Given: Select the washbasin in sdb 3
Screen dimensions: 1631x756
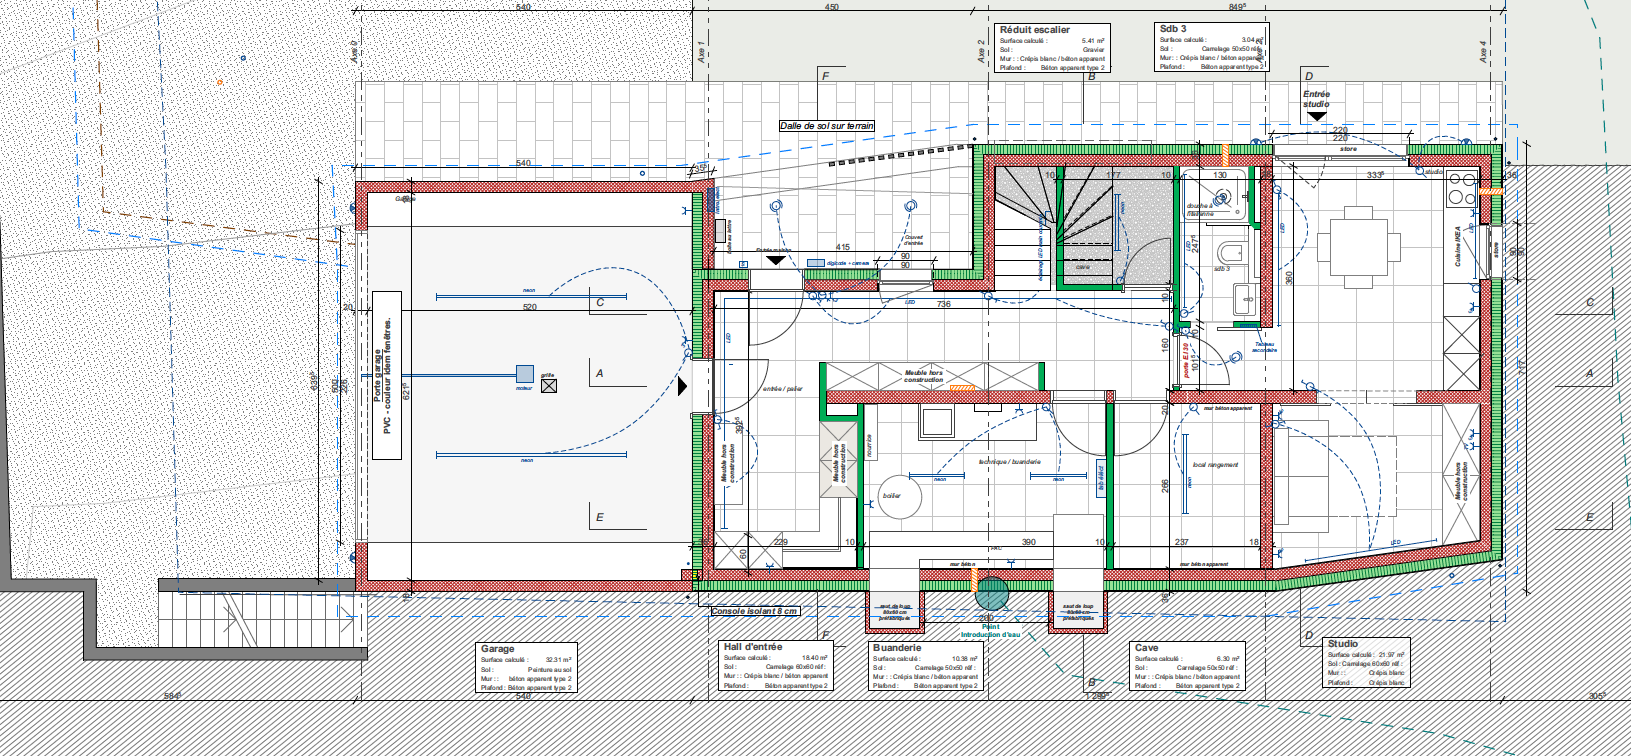Looking at the screenshot, I should [1245, 299].
